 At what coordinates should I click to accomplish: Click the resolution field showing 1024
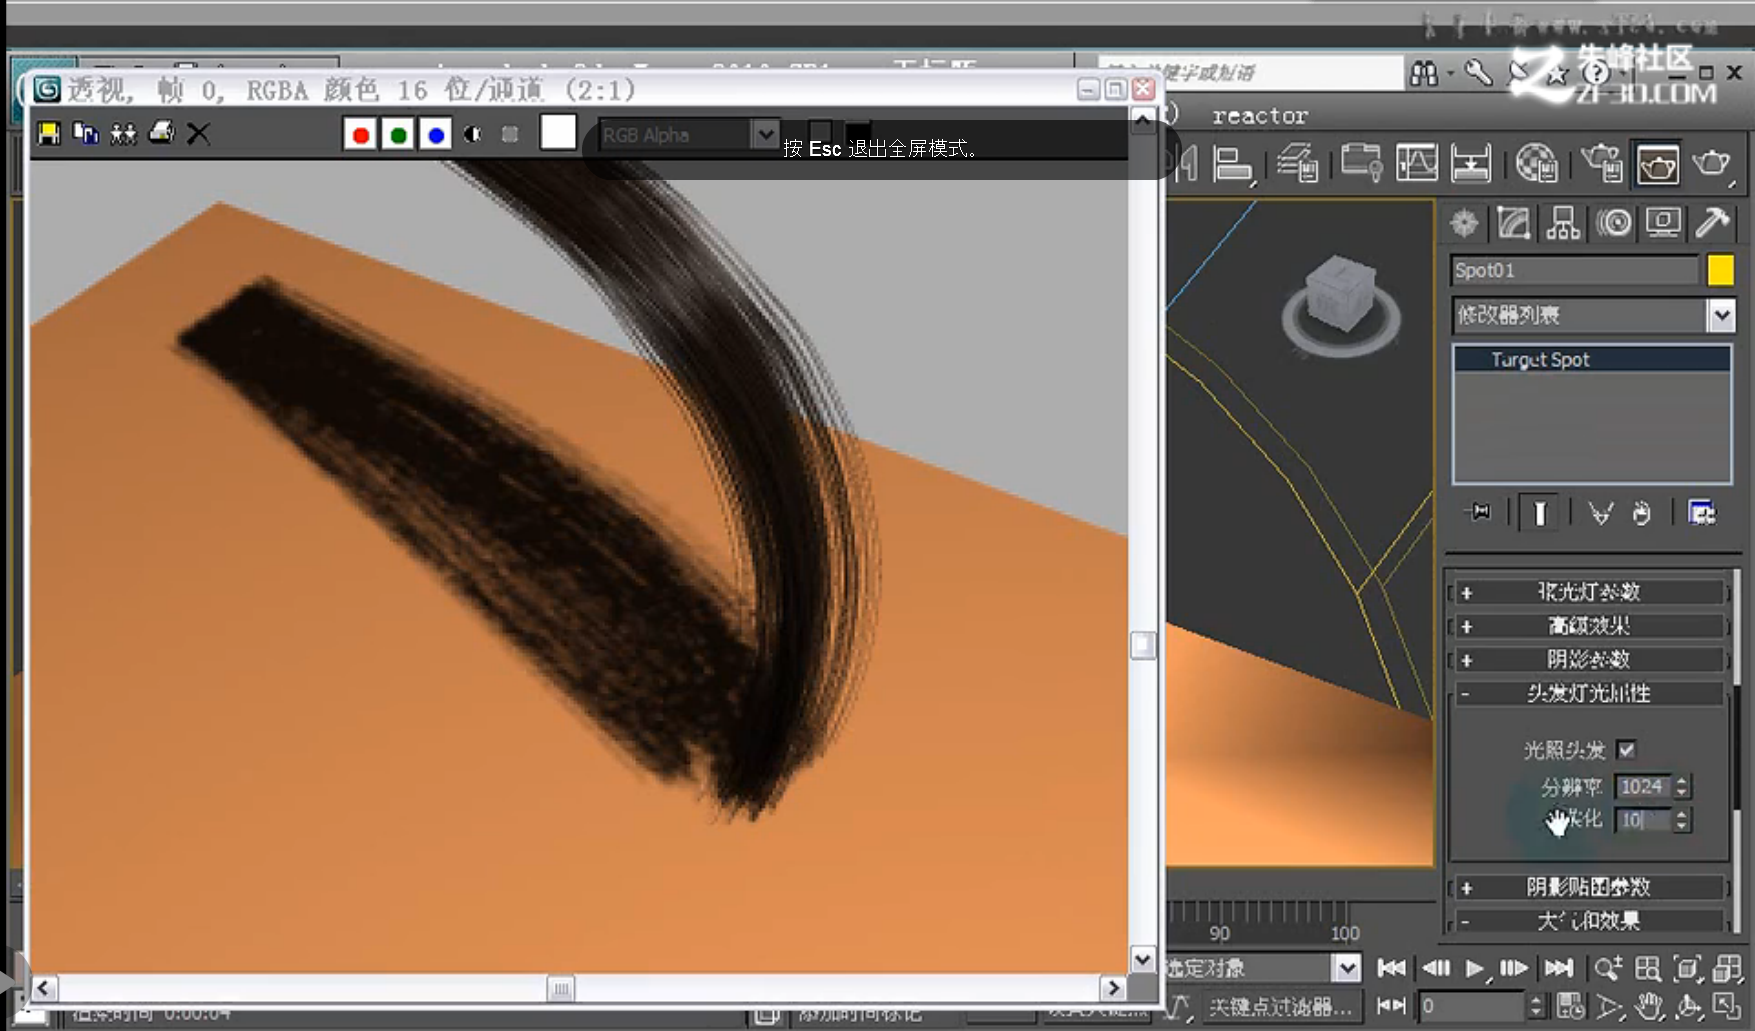click(x=1643, y=787)
